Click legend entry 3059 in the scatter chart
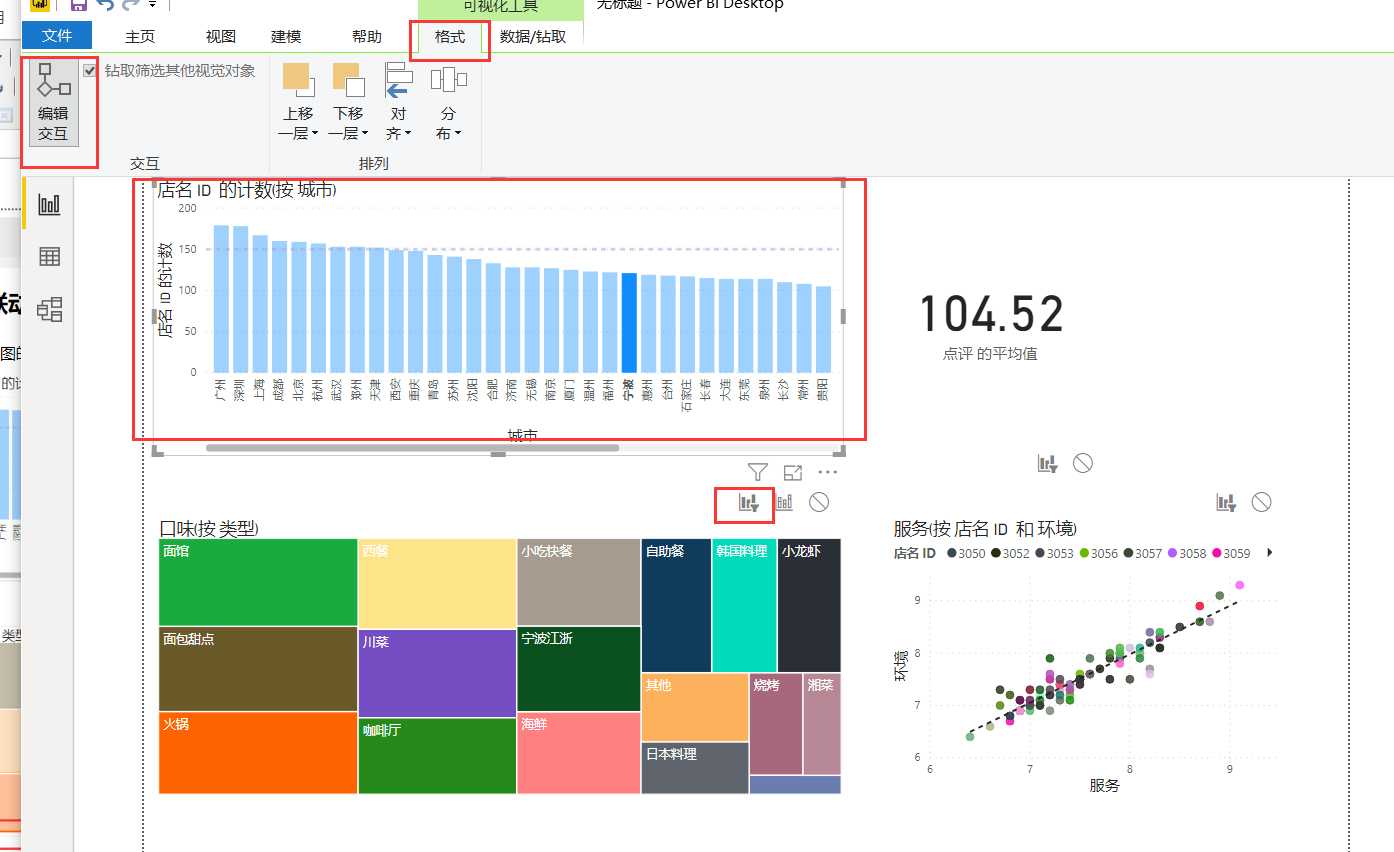The image size is (1394, 852). (1230, 553)
